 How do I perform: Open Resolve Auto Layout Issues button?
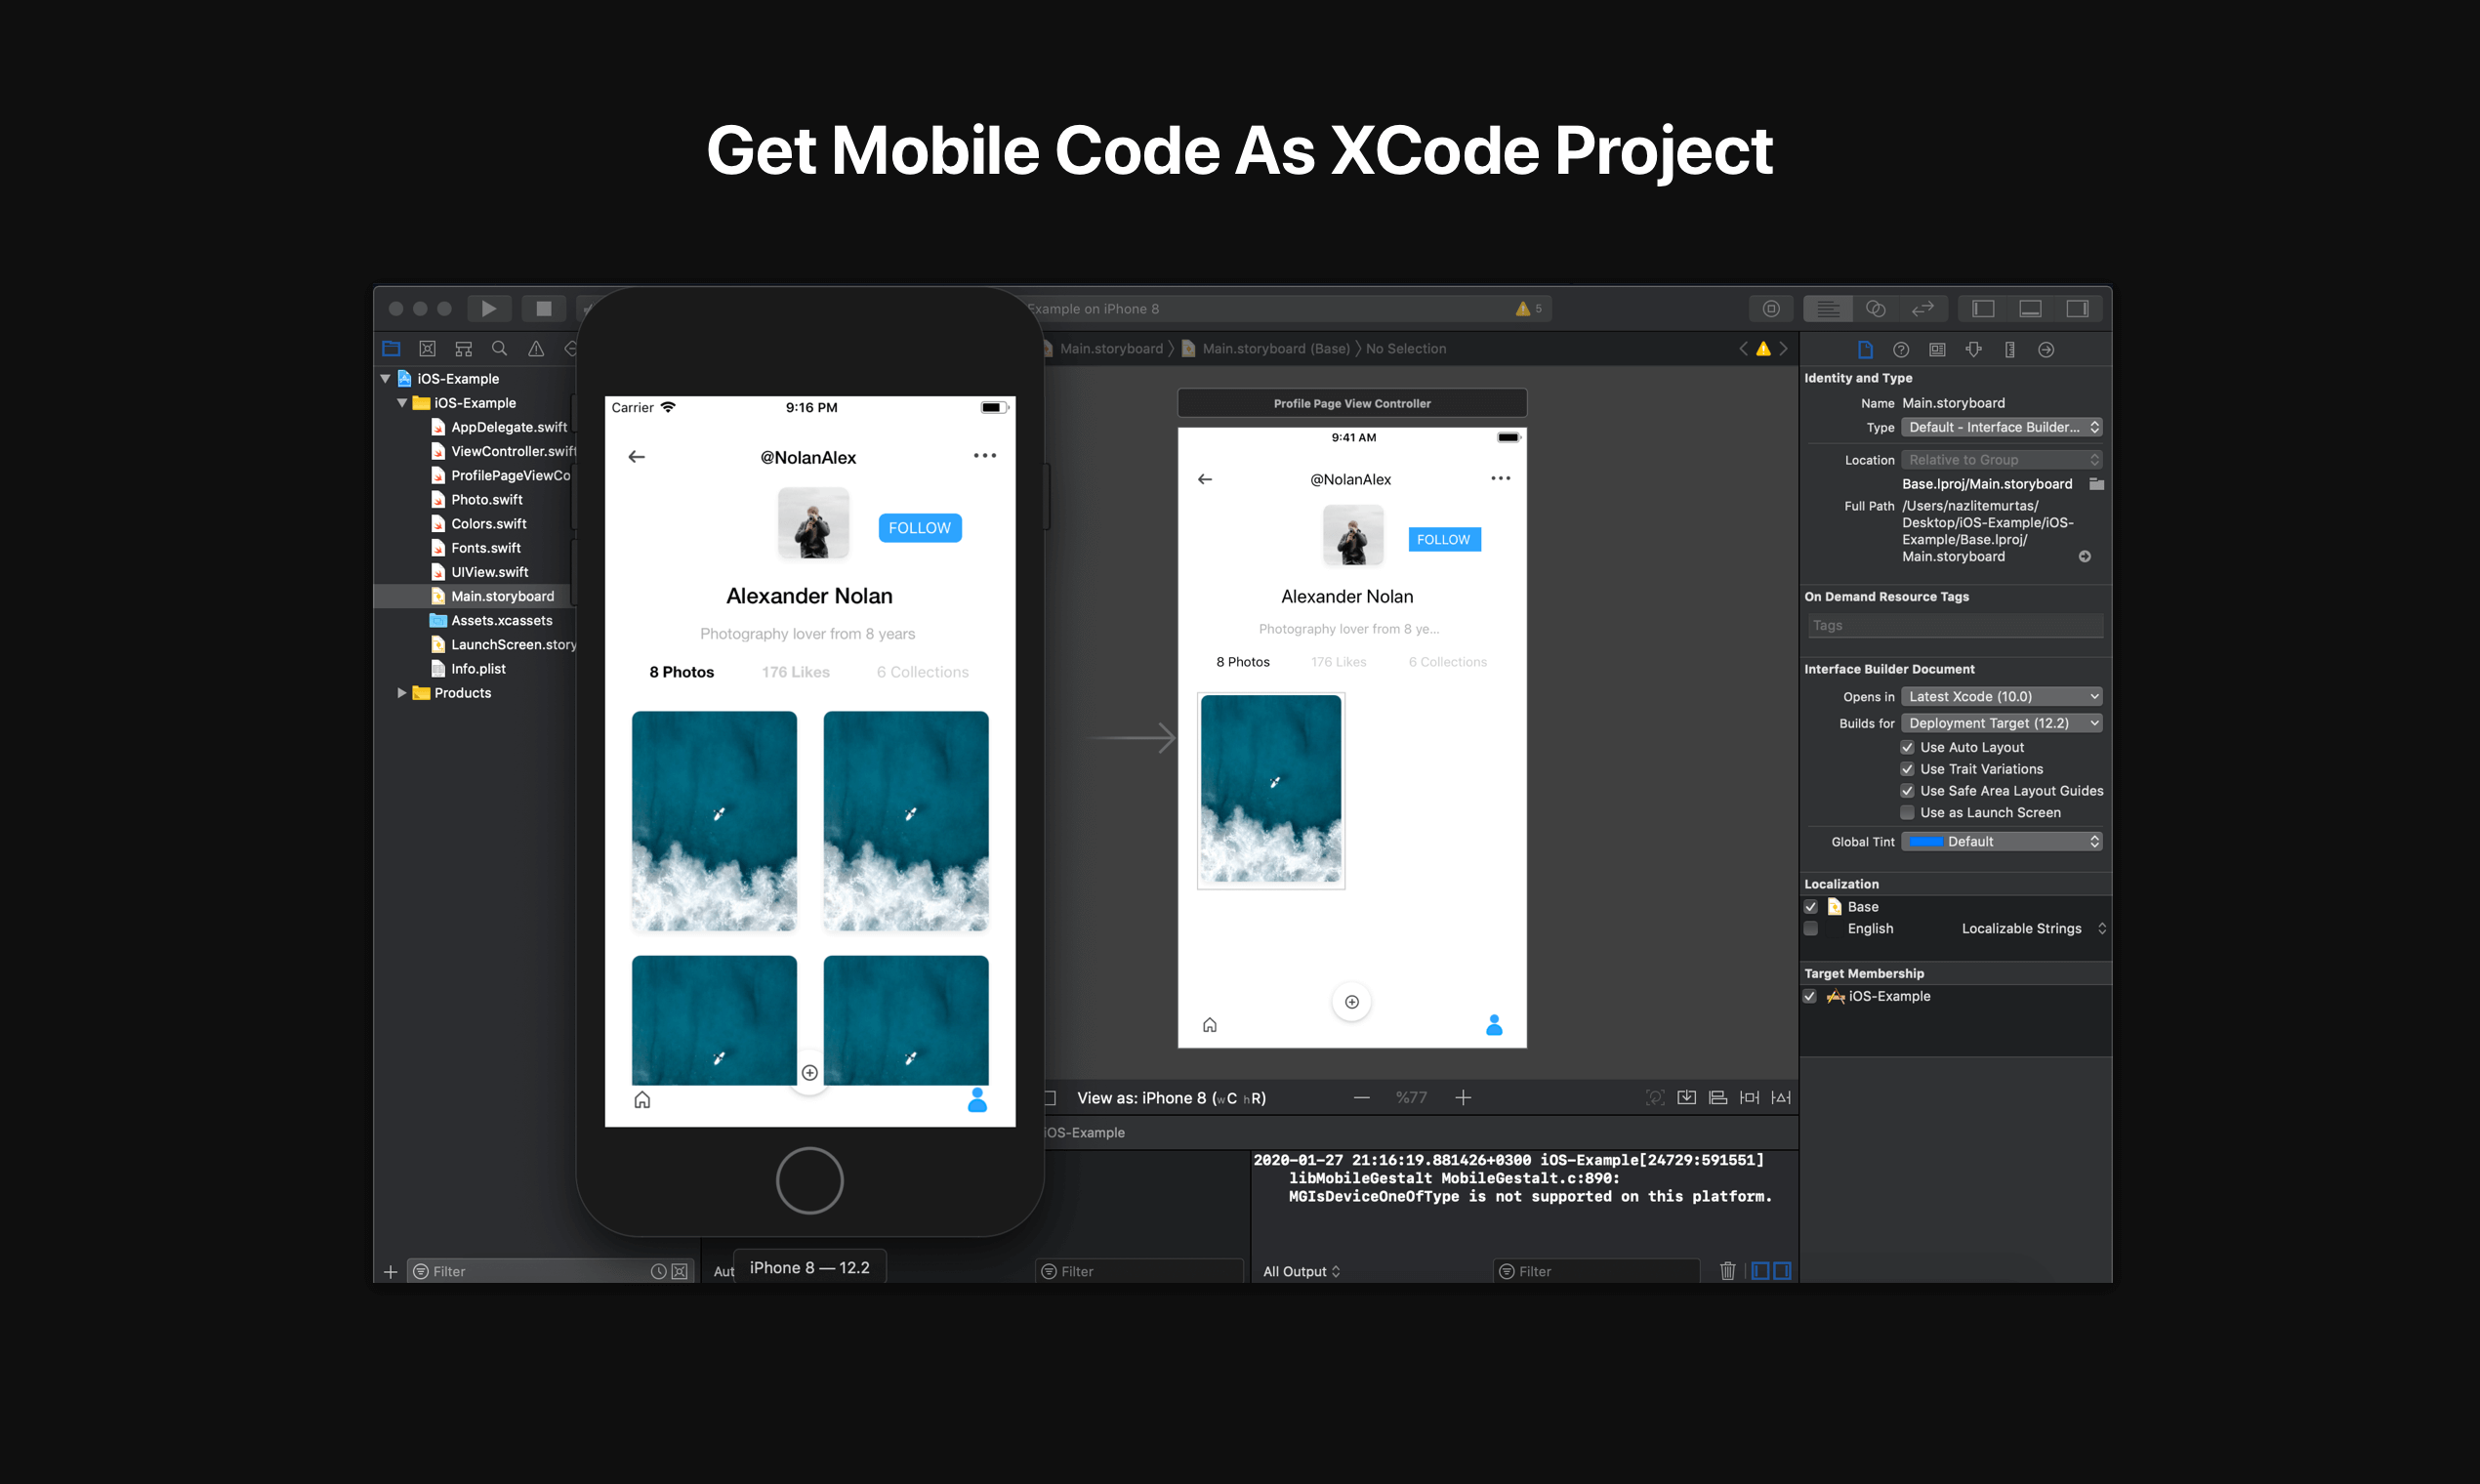click(x=1781, y=1098)
